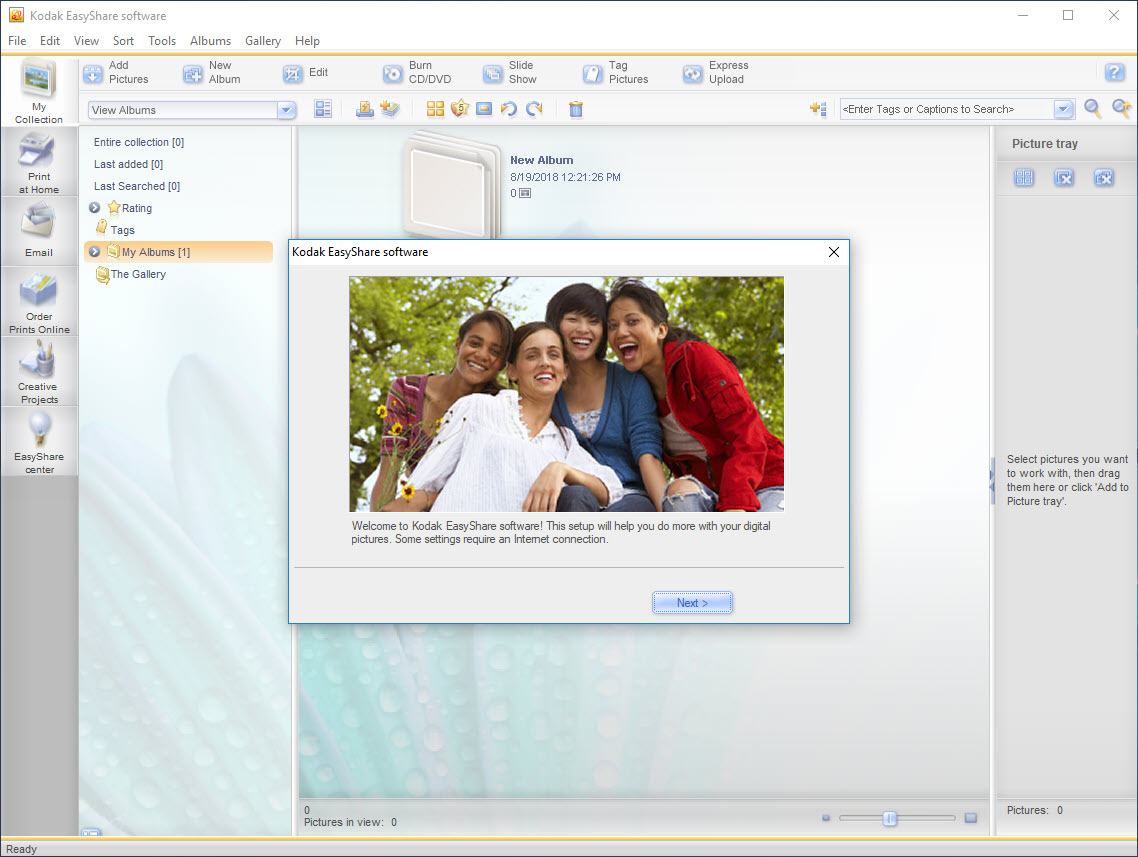
Task: Select the Tags tree item
Action: [x=115, y=229]
